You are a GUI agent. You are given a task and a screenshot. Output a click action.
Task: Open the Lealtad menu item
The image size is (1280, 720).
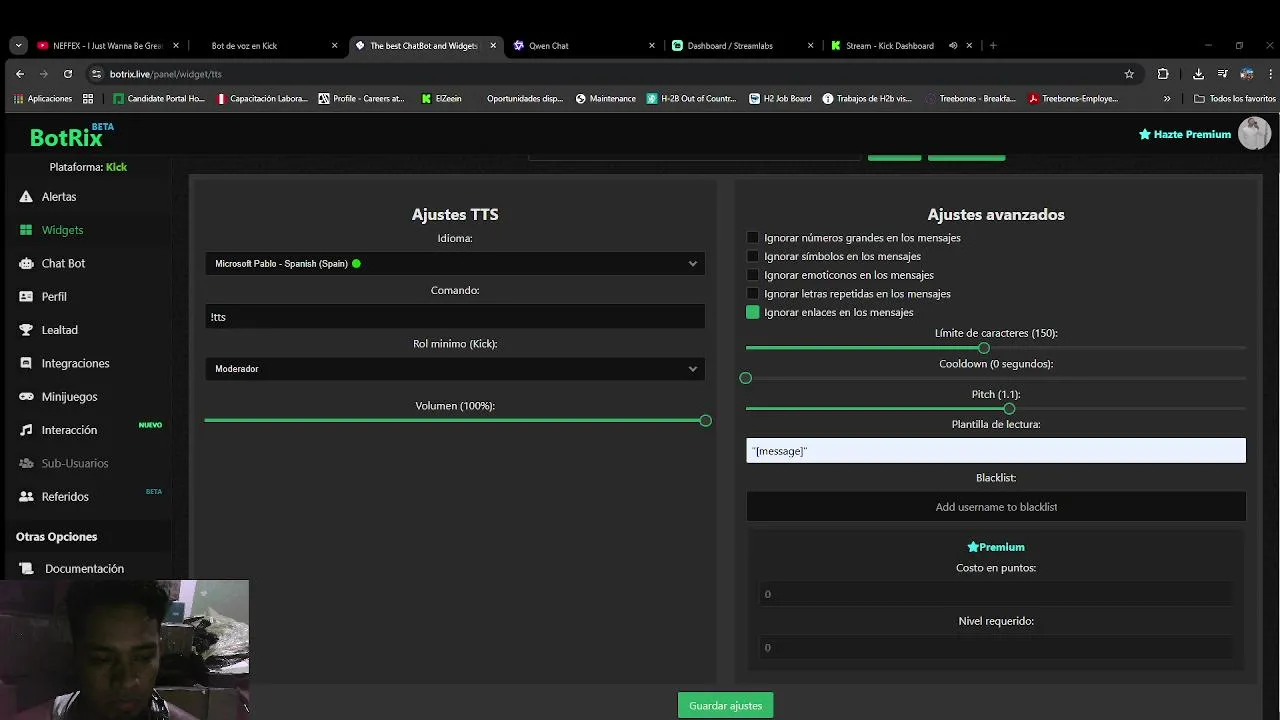(59, 330)
